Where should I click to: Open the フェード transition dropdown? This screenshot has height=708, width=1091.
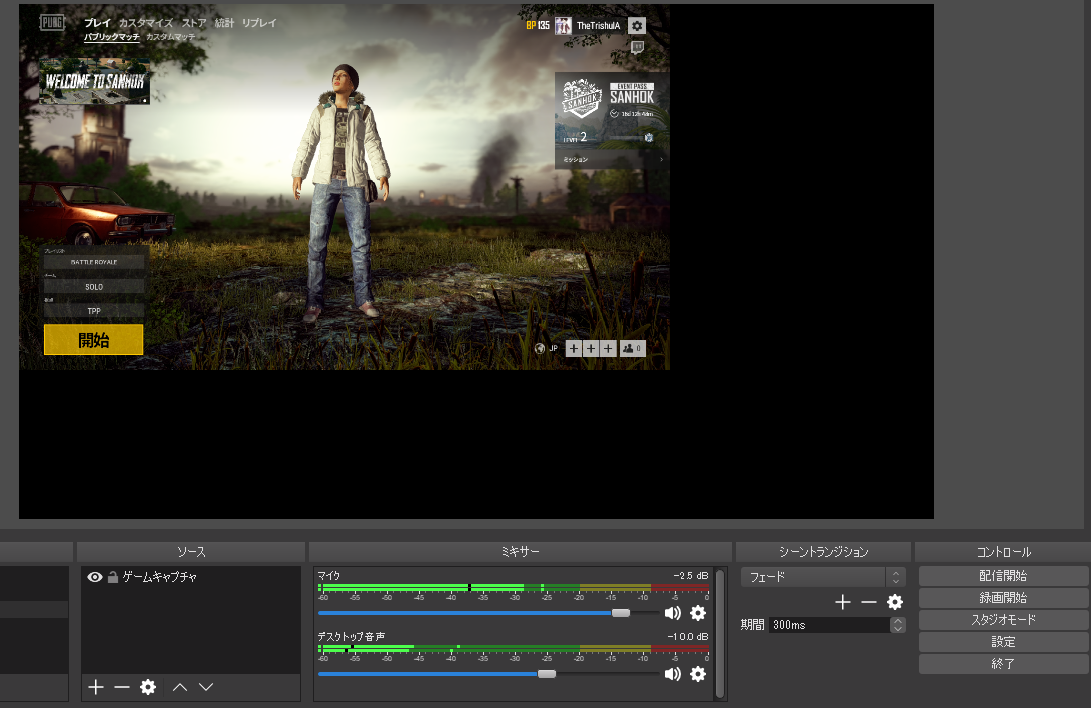(822, 577)
